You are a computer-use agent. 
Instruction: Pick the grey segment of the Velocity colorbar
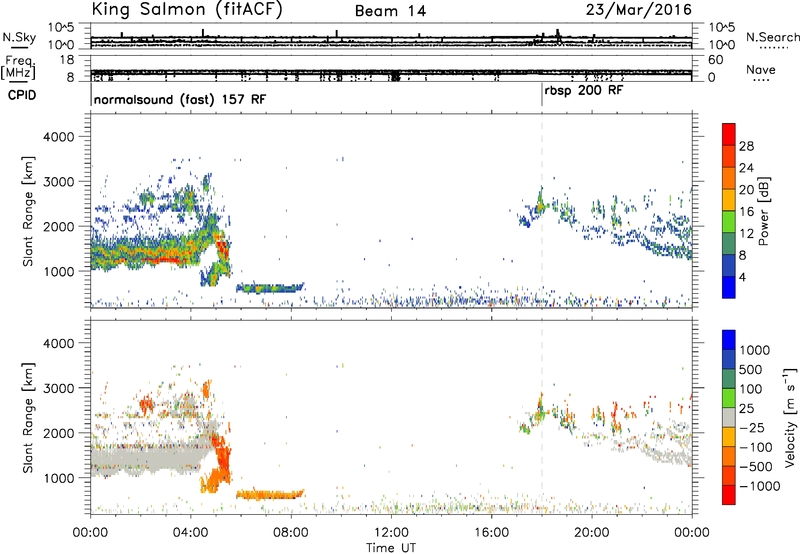pyautogui.click(x=729, y=417)
